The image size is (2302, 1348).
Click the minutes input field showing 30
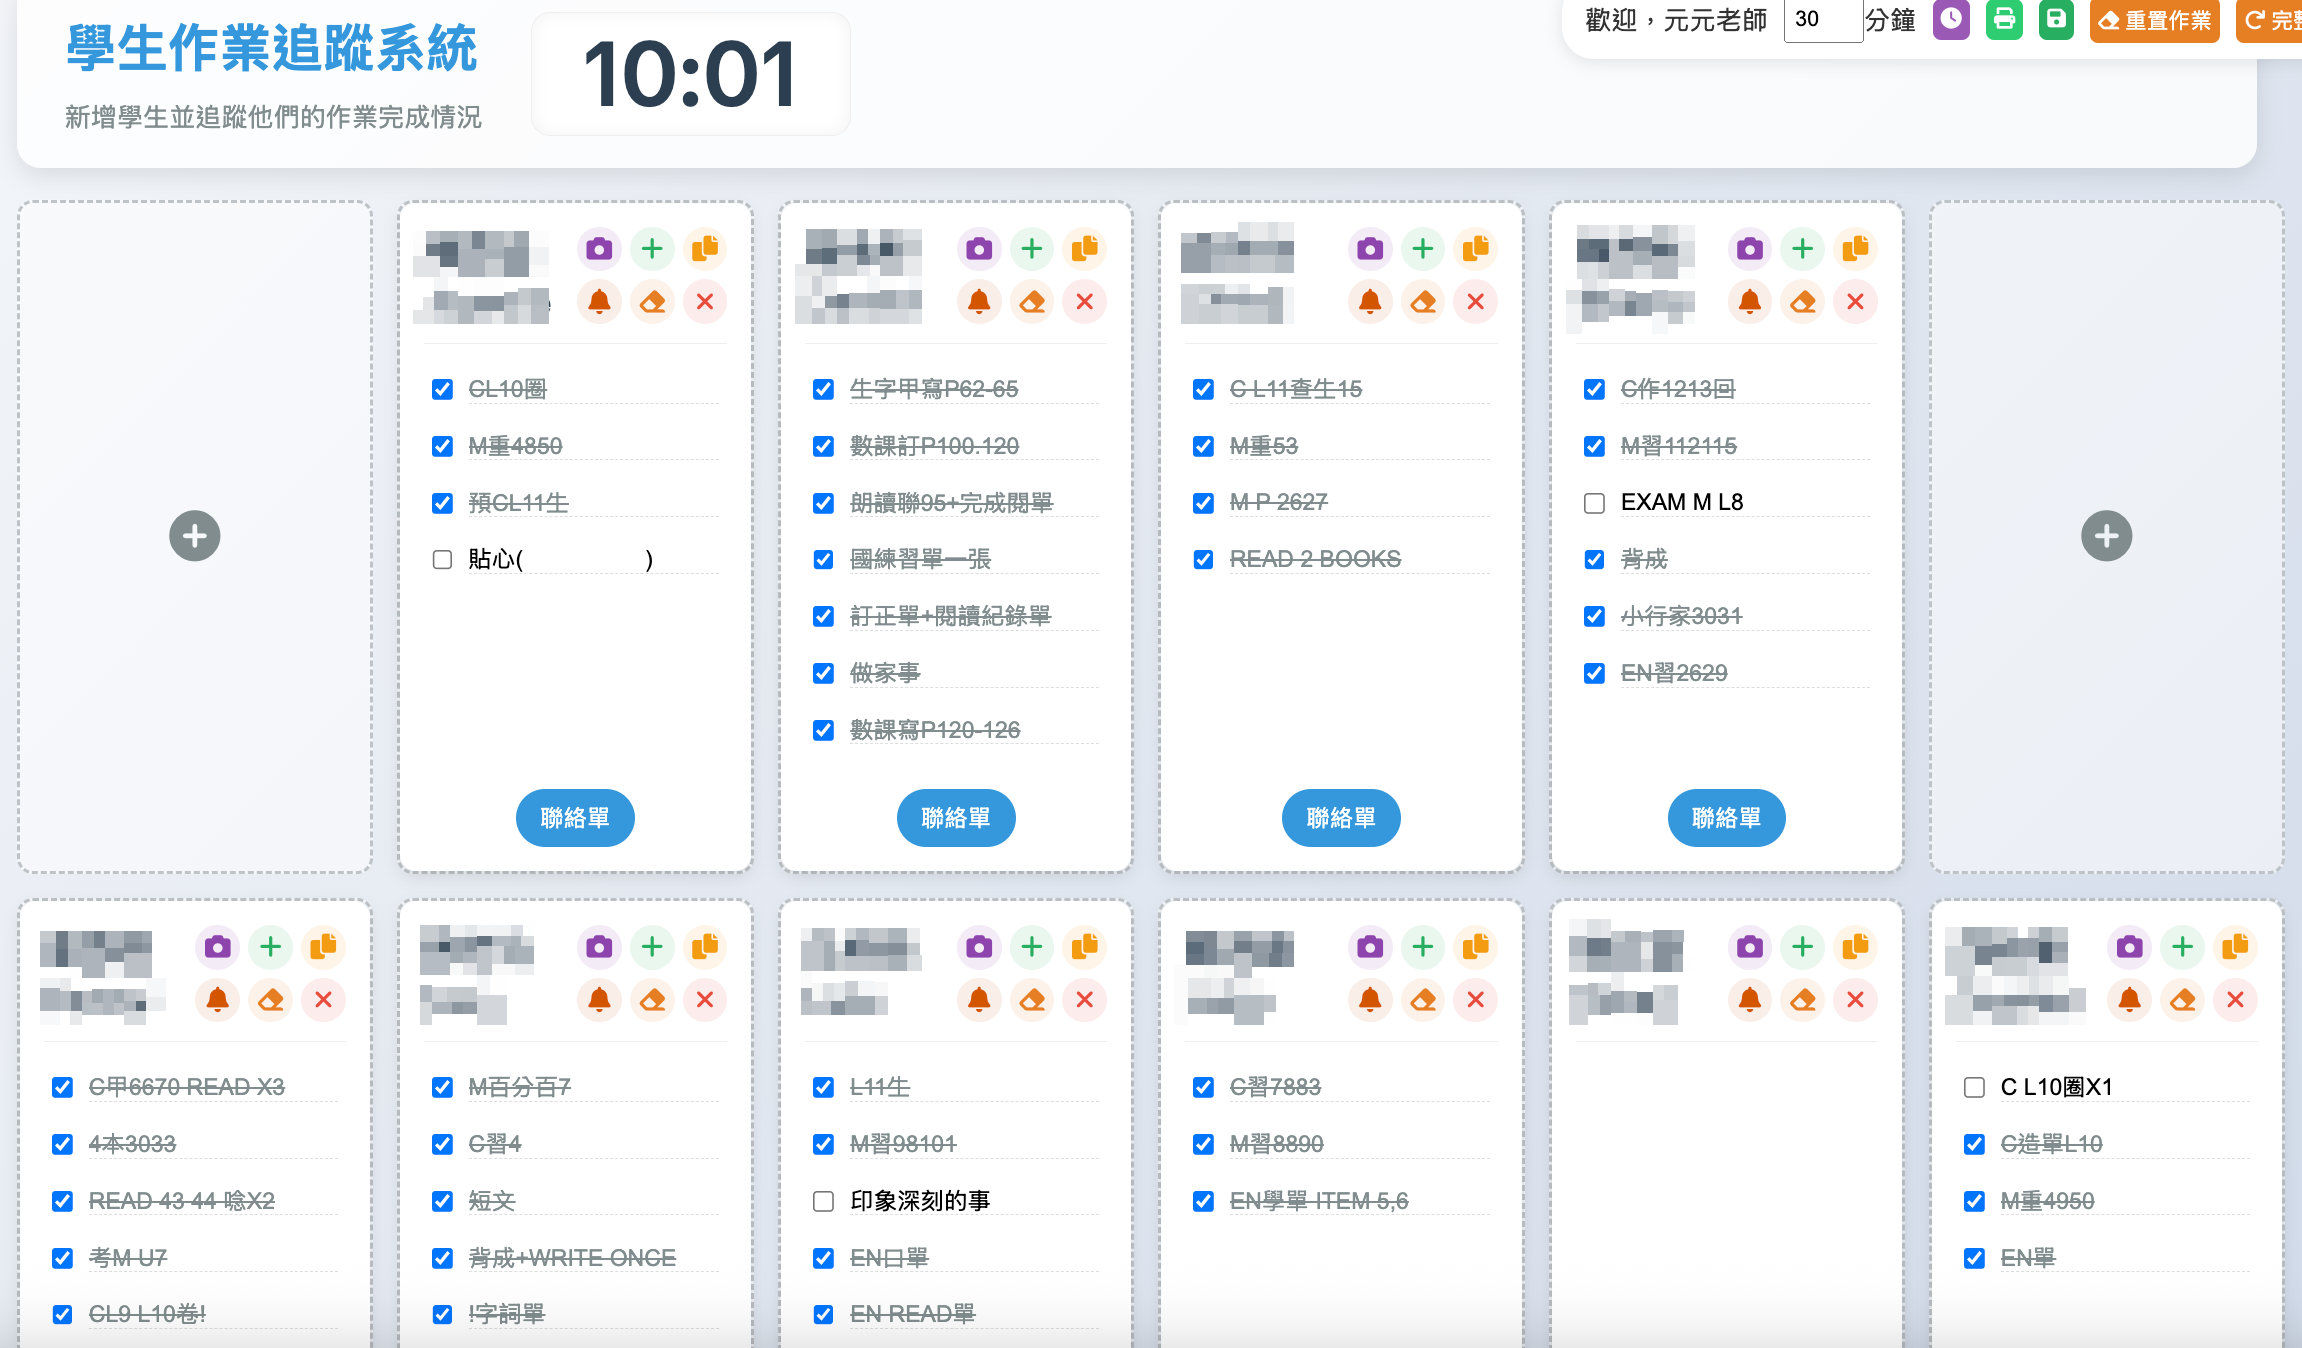1823,19
